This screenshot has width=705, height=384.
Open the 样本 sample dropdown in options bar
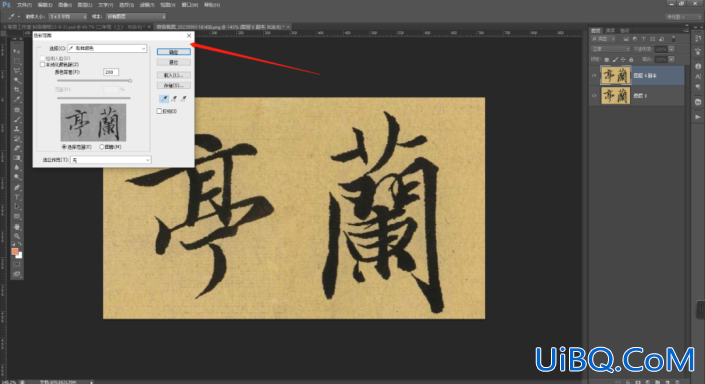[135, 17]
